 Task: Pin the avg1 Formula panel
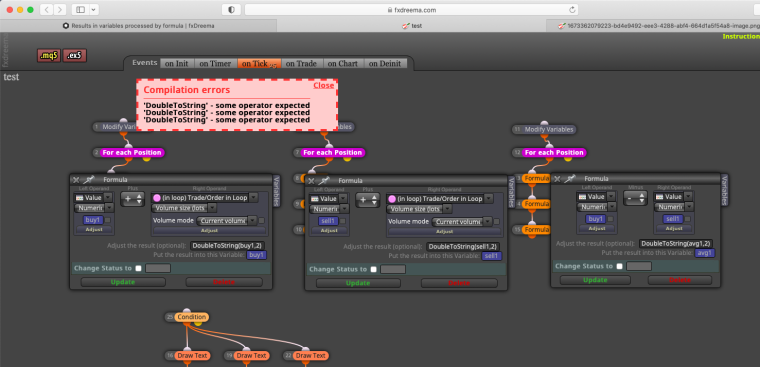pyautogui.click(x=570, y=178)
